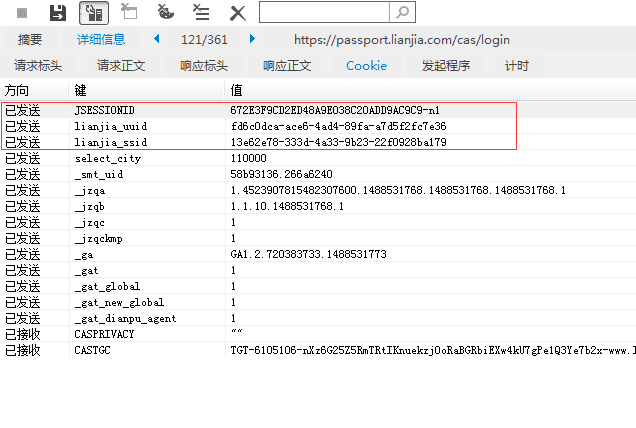Select the _gat_dianpu_agent cookie key
This screenshot has height=428, width=636.
click(x=125, y=318)
